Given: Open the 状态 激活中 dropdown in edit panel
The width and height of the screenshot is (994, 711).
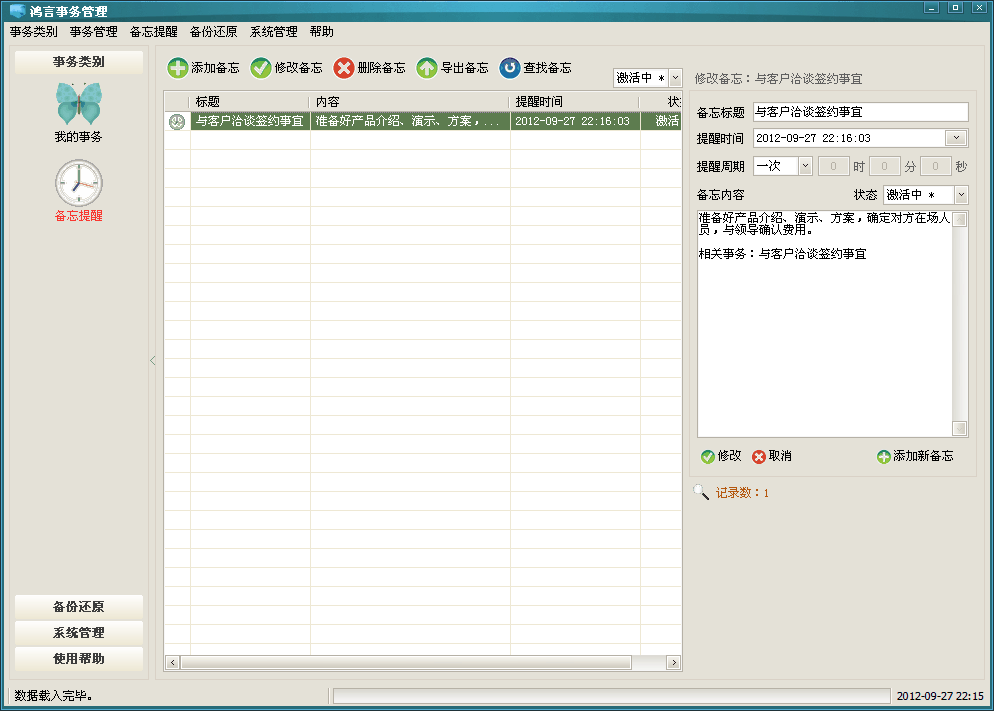Looking at the screenshot, I should [961, 195].
